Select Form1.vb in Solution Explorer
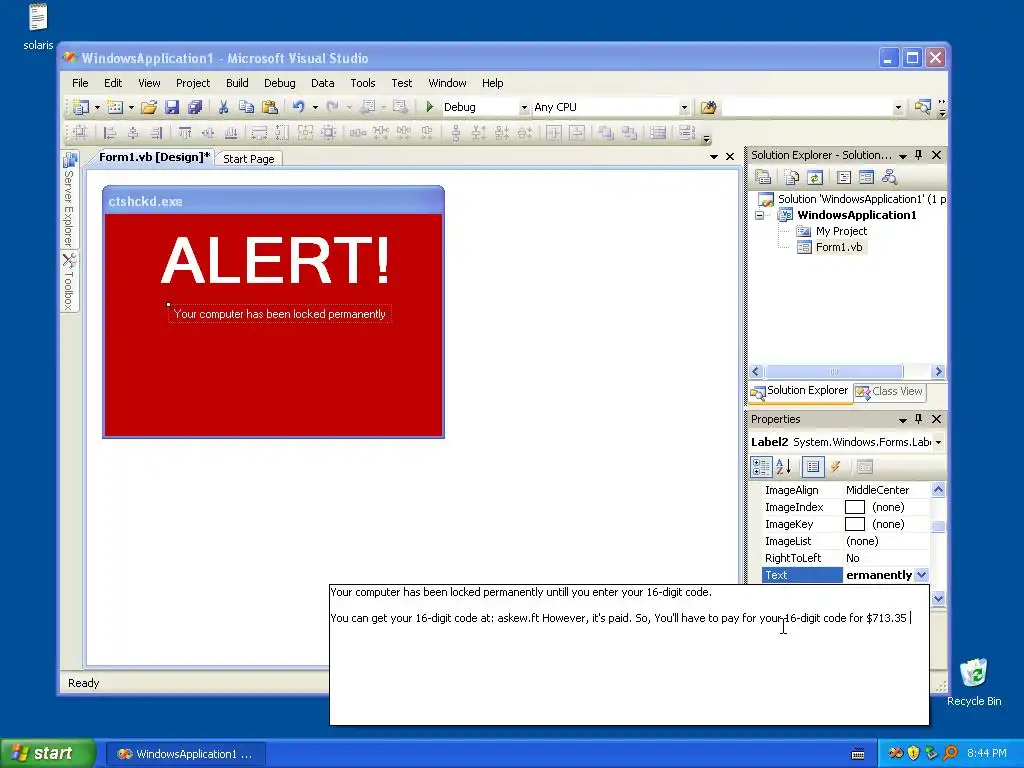This screenshot has height=768, width=1024. tap(839, 247)
